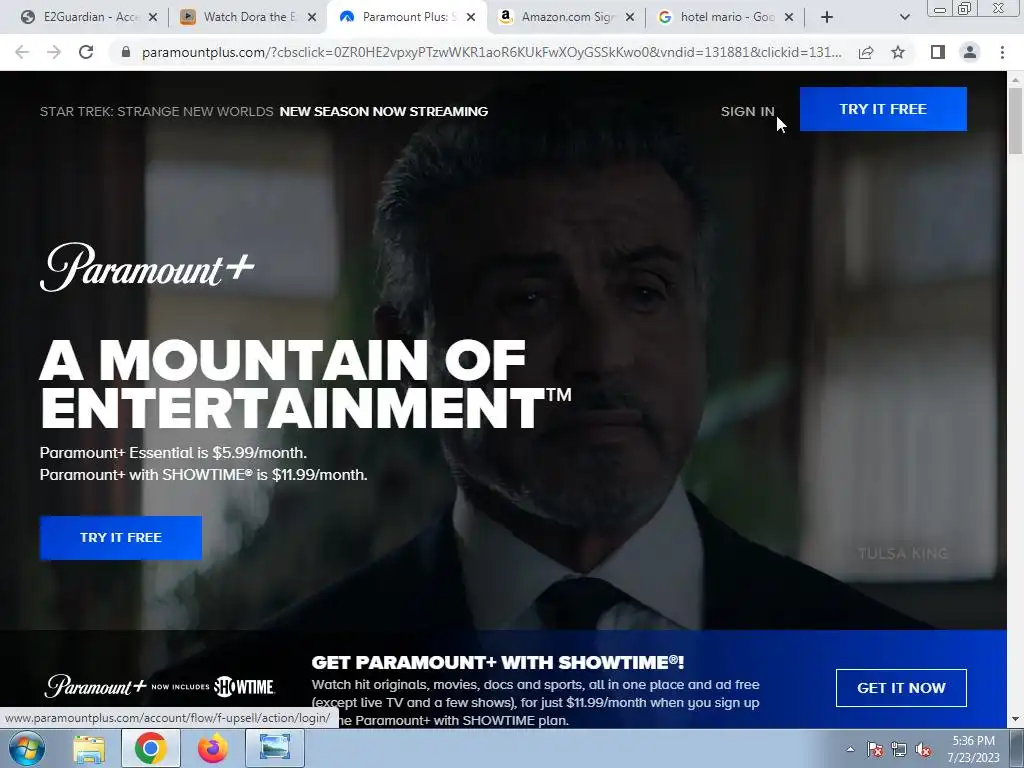
Task: Click the Chrome taskbar icon
Action: pyautogui.click(x=150, y=748)
